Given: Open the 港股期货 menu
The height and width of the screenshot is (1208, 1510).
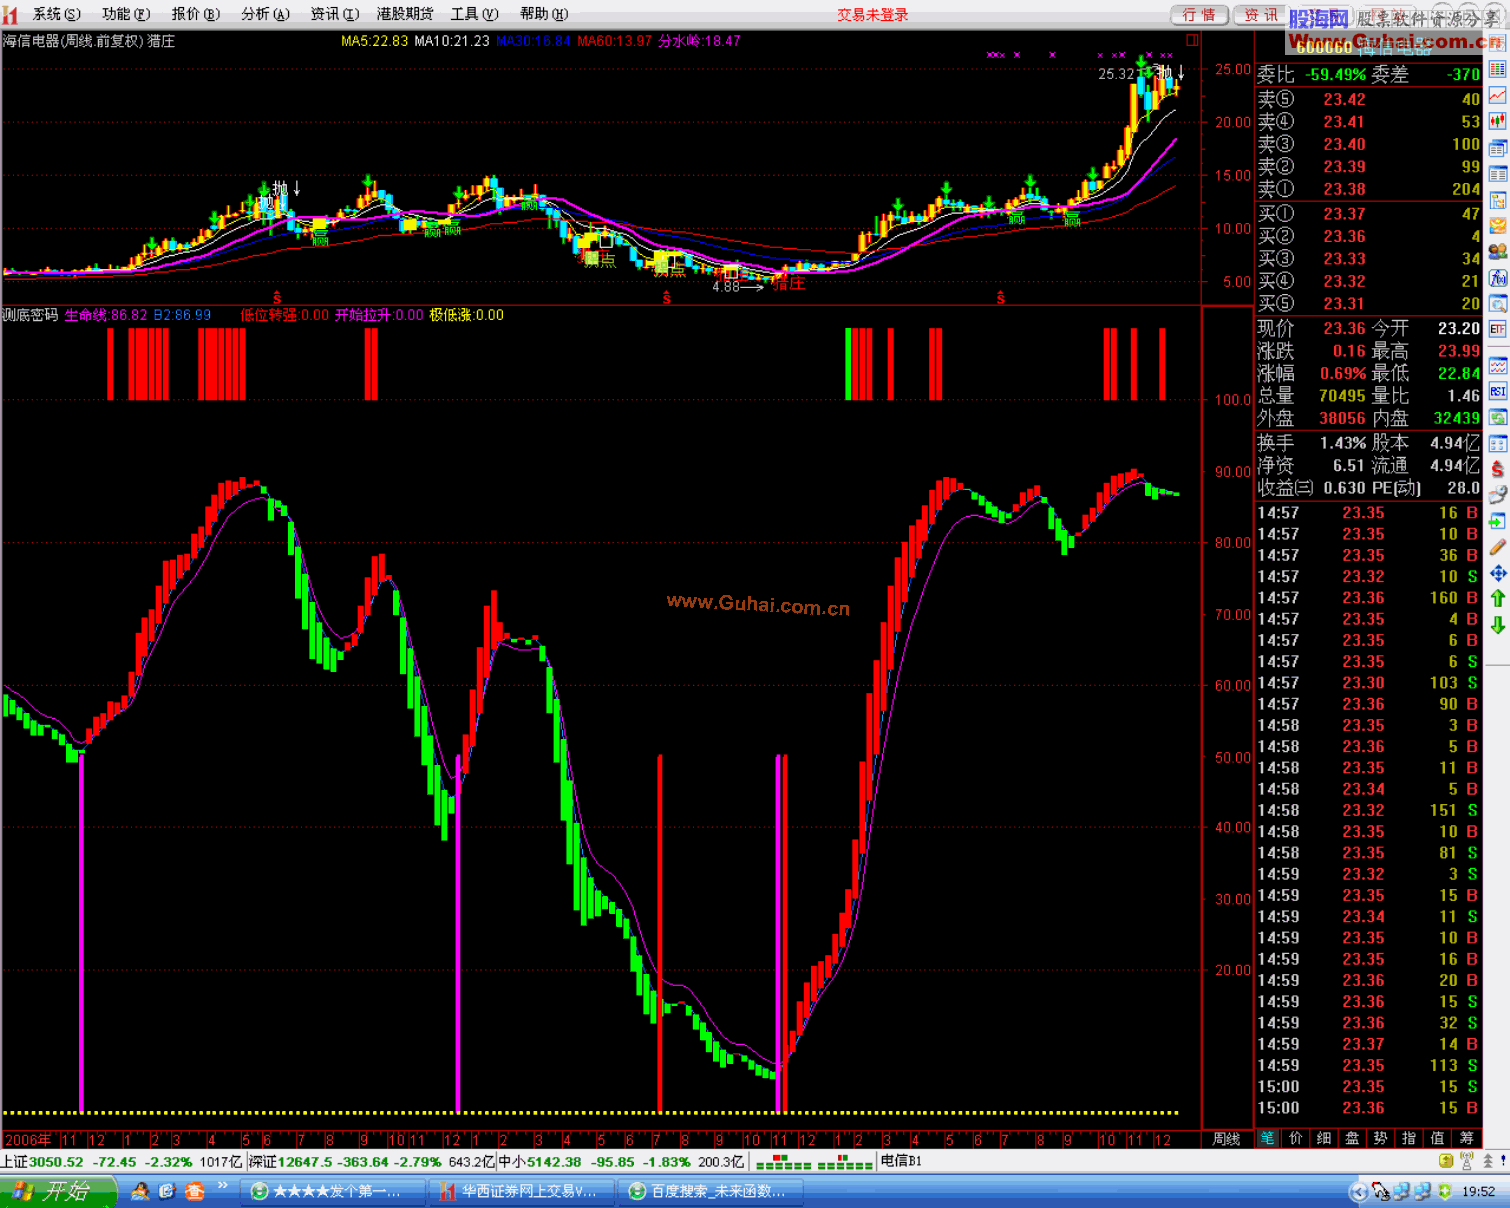Looking at the screenshot, I should pyautogui.click(x=405, y=14).
